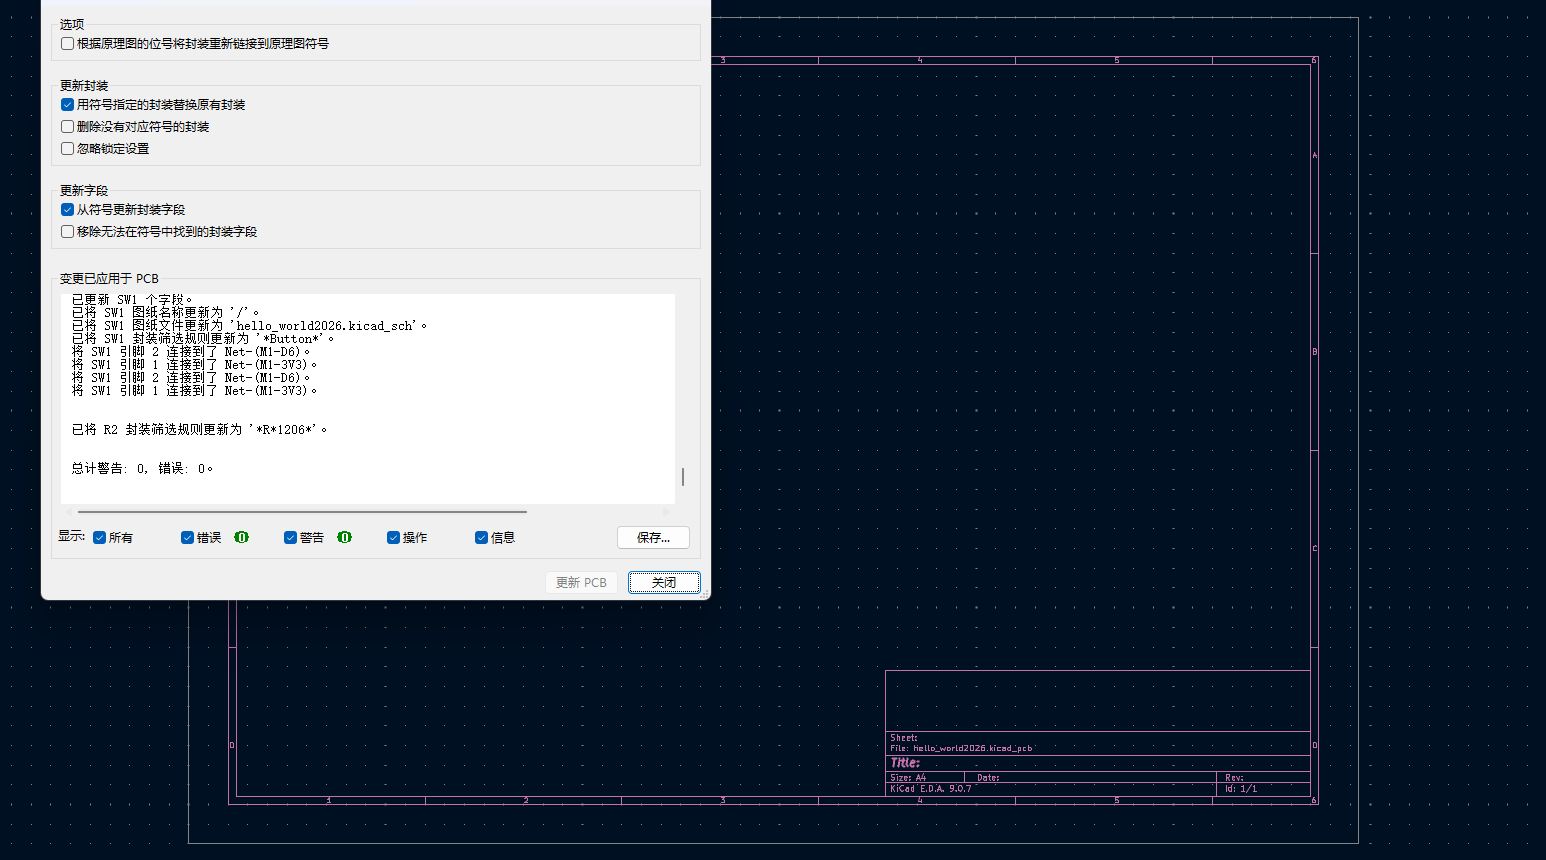
Task: Disable 从符号更新封装字段 option
Action: pos(66,209)
